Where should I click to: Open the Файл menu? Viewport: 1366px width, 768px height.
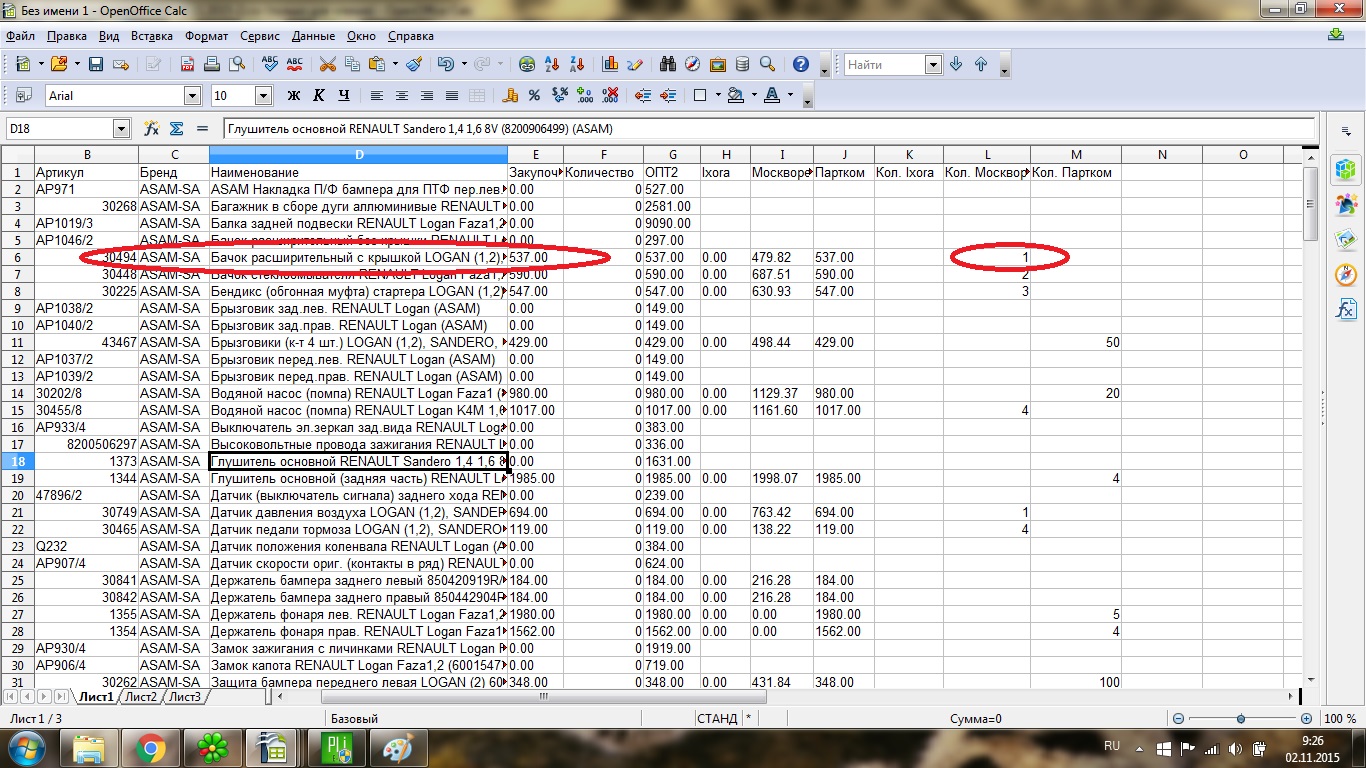click(x=20, y=36)
